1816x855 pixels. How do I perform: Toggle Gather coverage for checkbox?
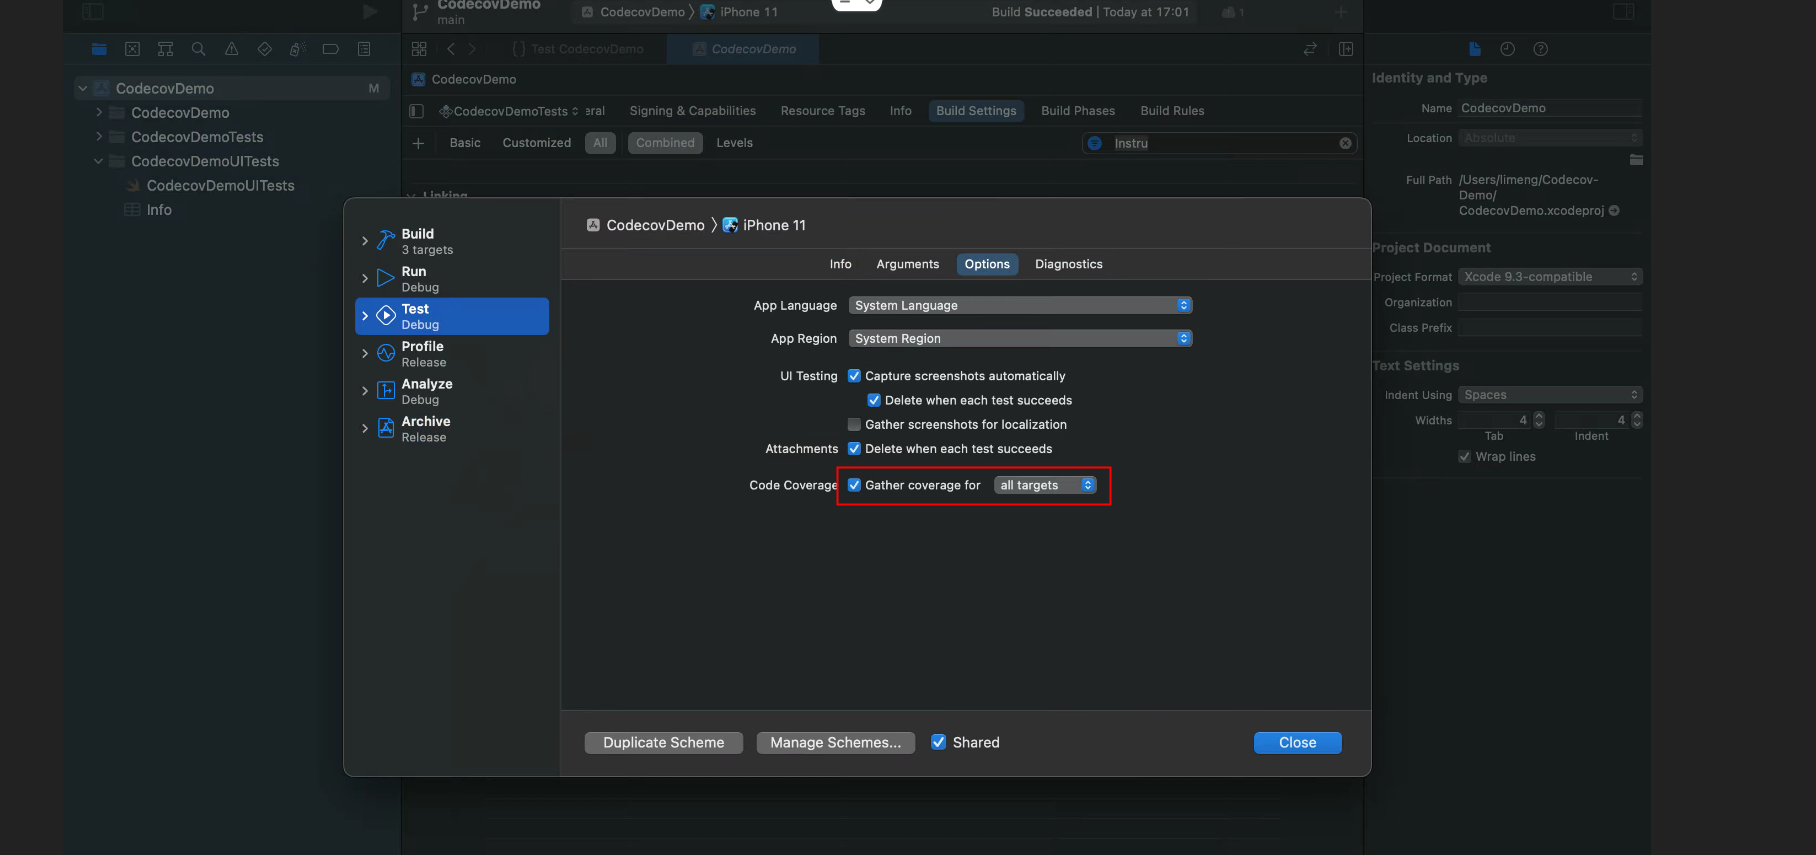click(x=854, y=485)
